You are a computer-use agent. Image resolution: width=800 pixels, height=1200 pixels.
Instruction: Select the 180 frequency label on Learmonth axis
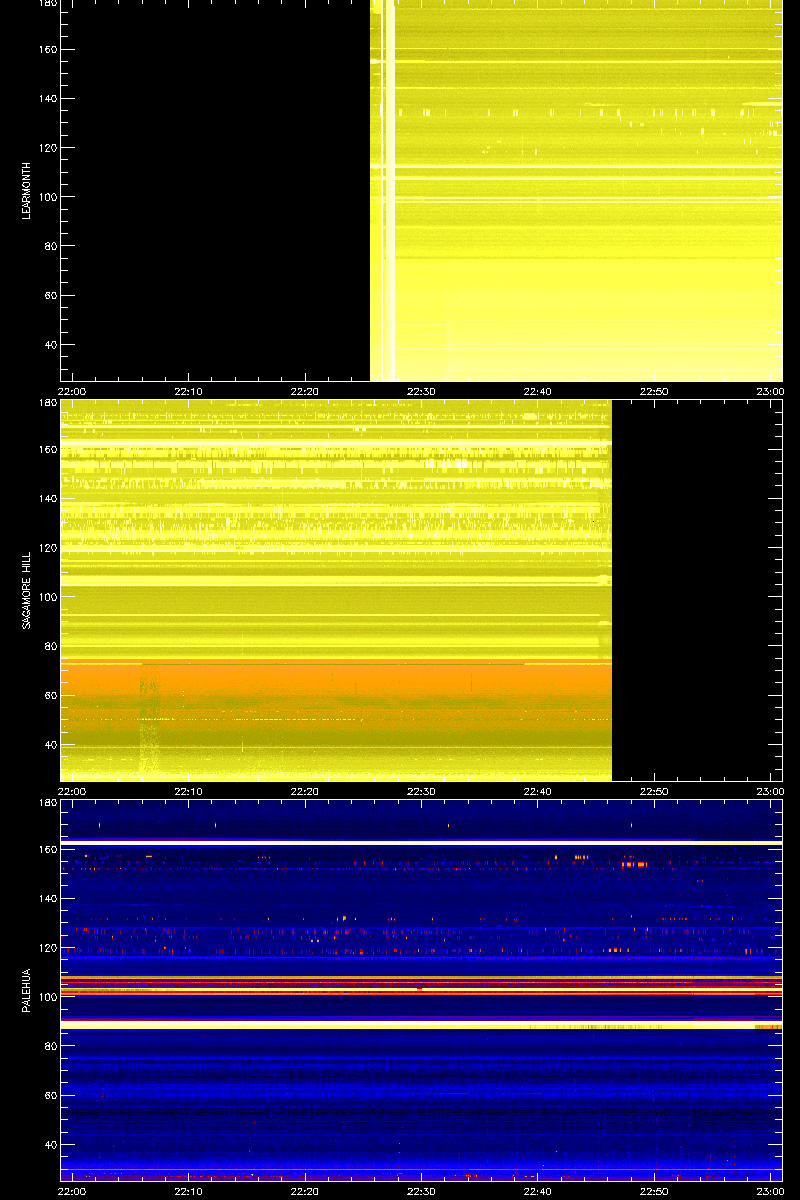coord(47,5)
